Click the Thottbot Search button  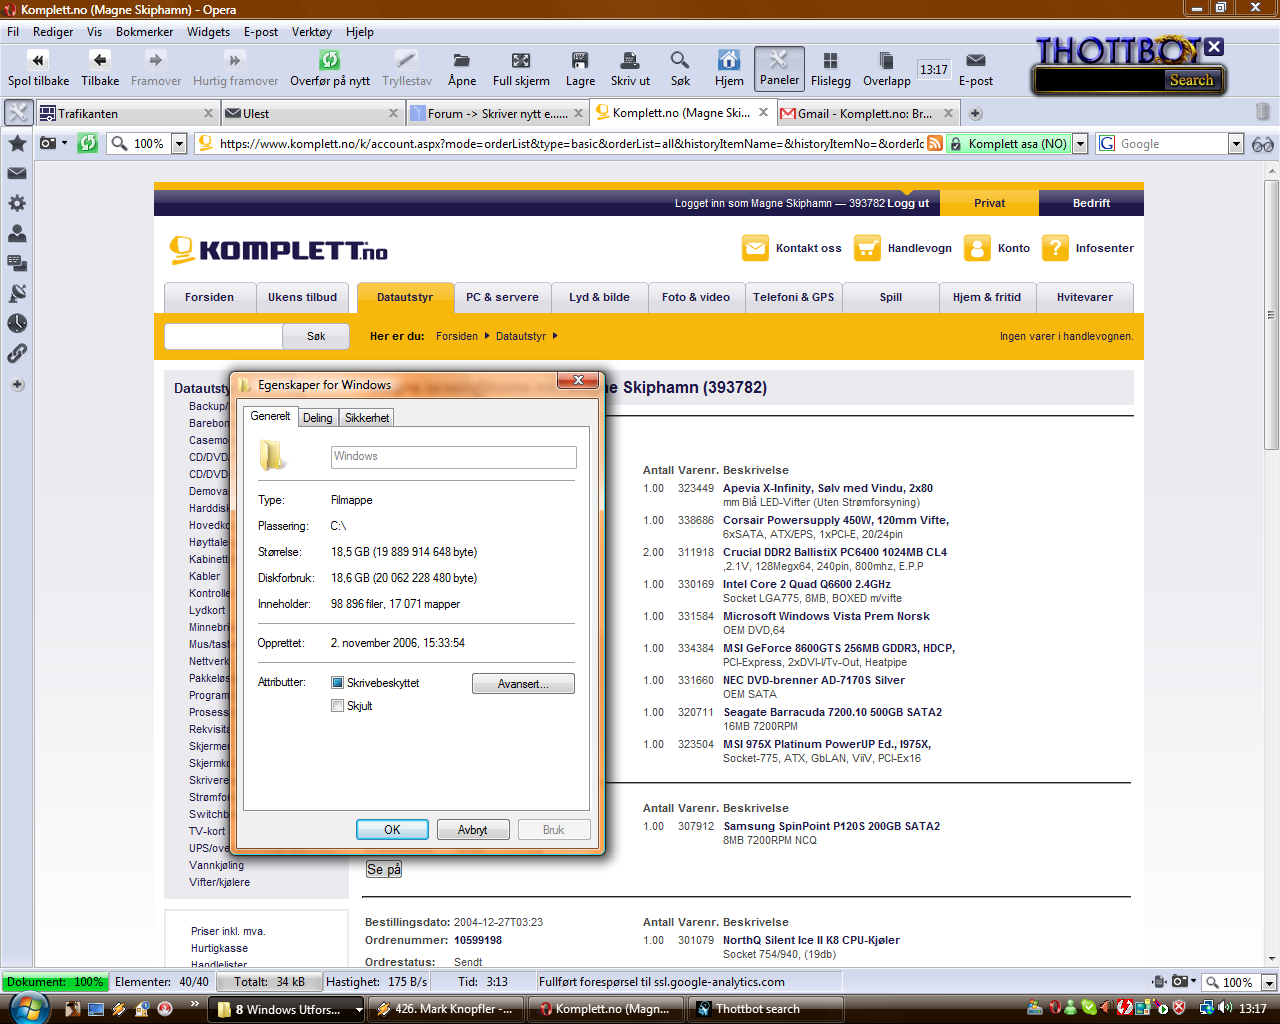click(1191, 80)
